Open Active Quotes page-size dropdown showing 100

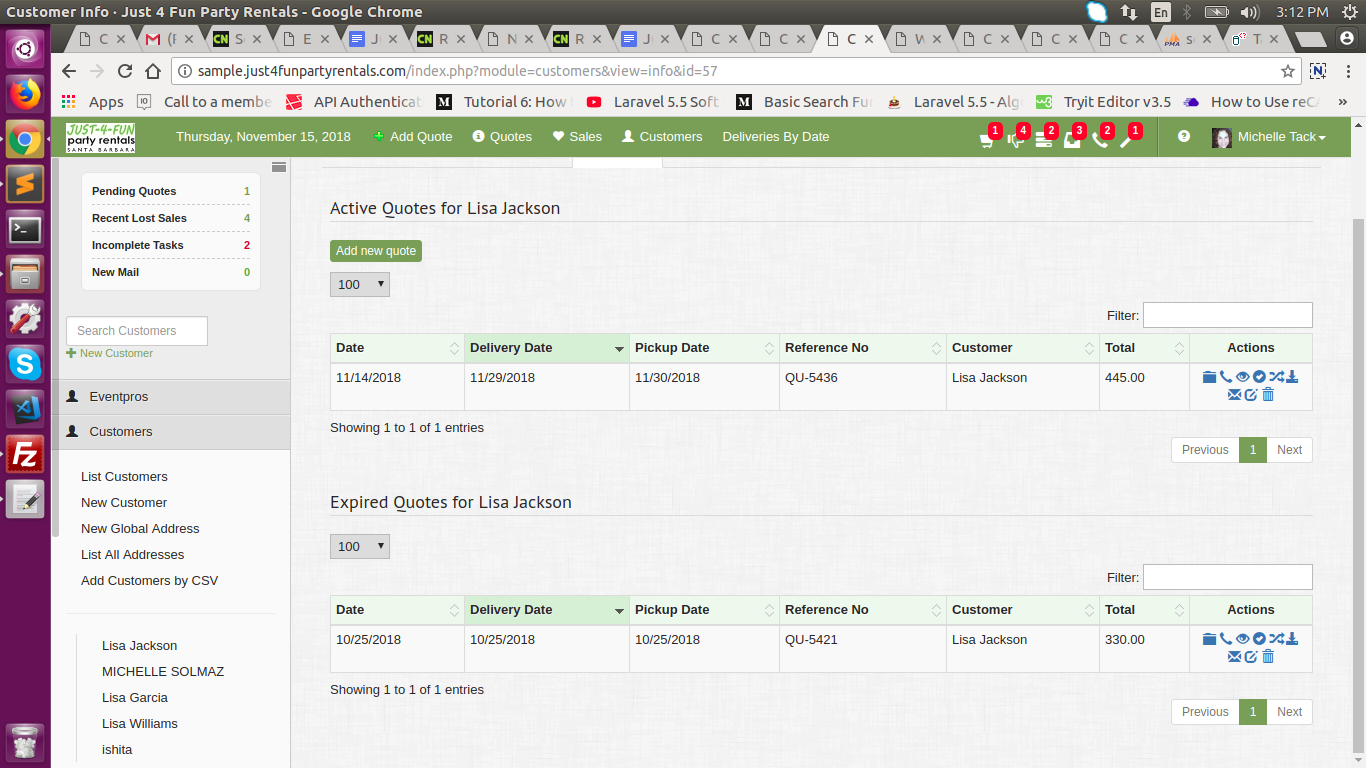(x=360, y=285)
